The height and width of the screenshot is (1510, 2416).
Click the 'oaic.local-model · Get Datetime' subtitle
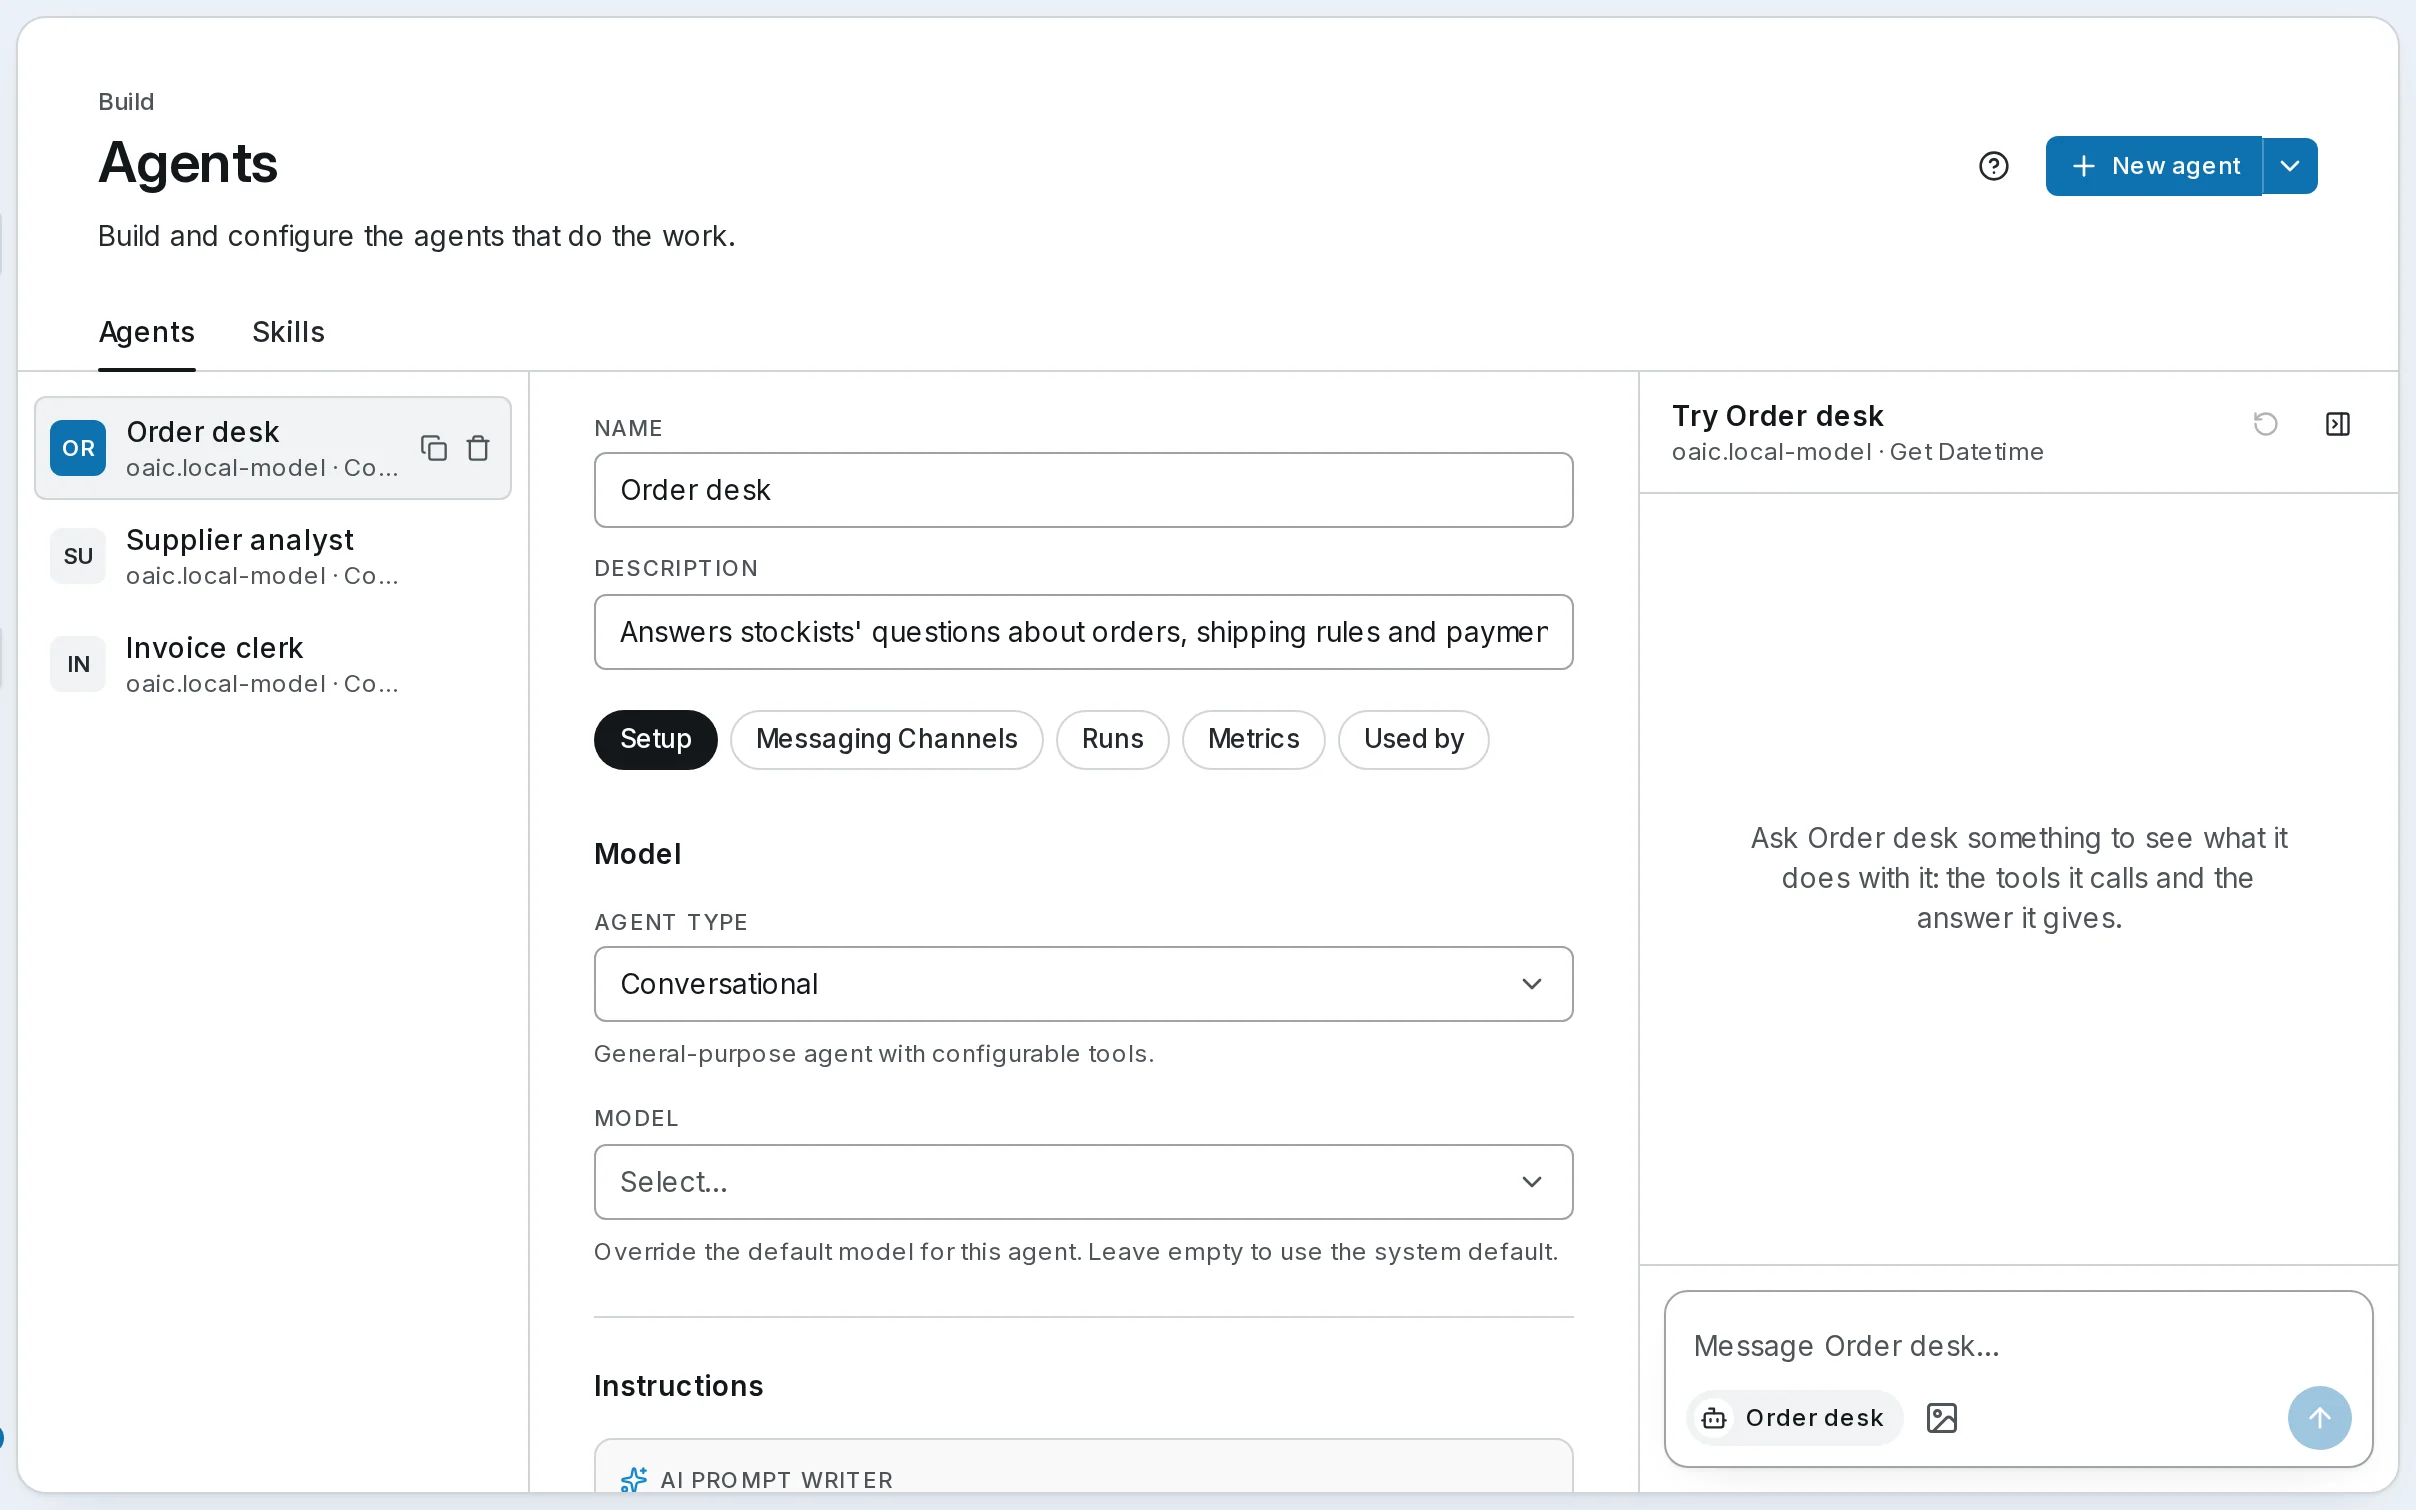(x=1857, y=452)
